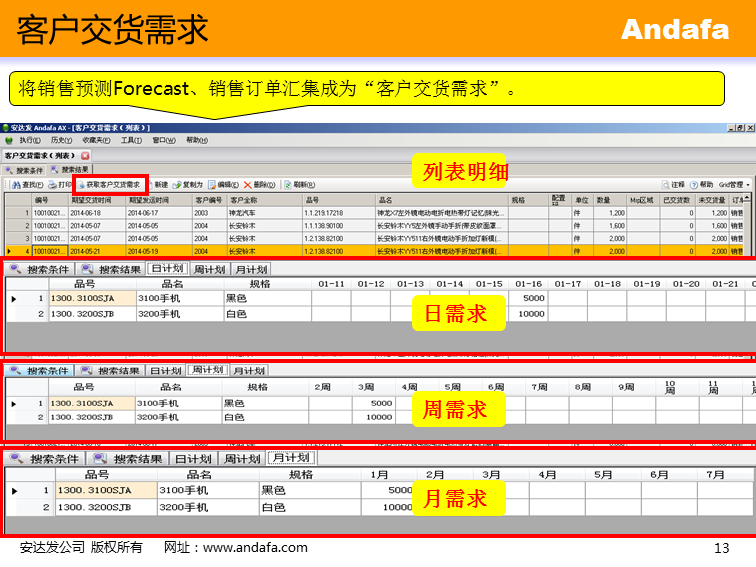The height and width of the screenshot is (567, 756).
Task: Select 周计划 tab in the daily demand panel
Action: pos(209,269)
